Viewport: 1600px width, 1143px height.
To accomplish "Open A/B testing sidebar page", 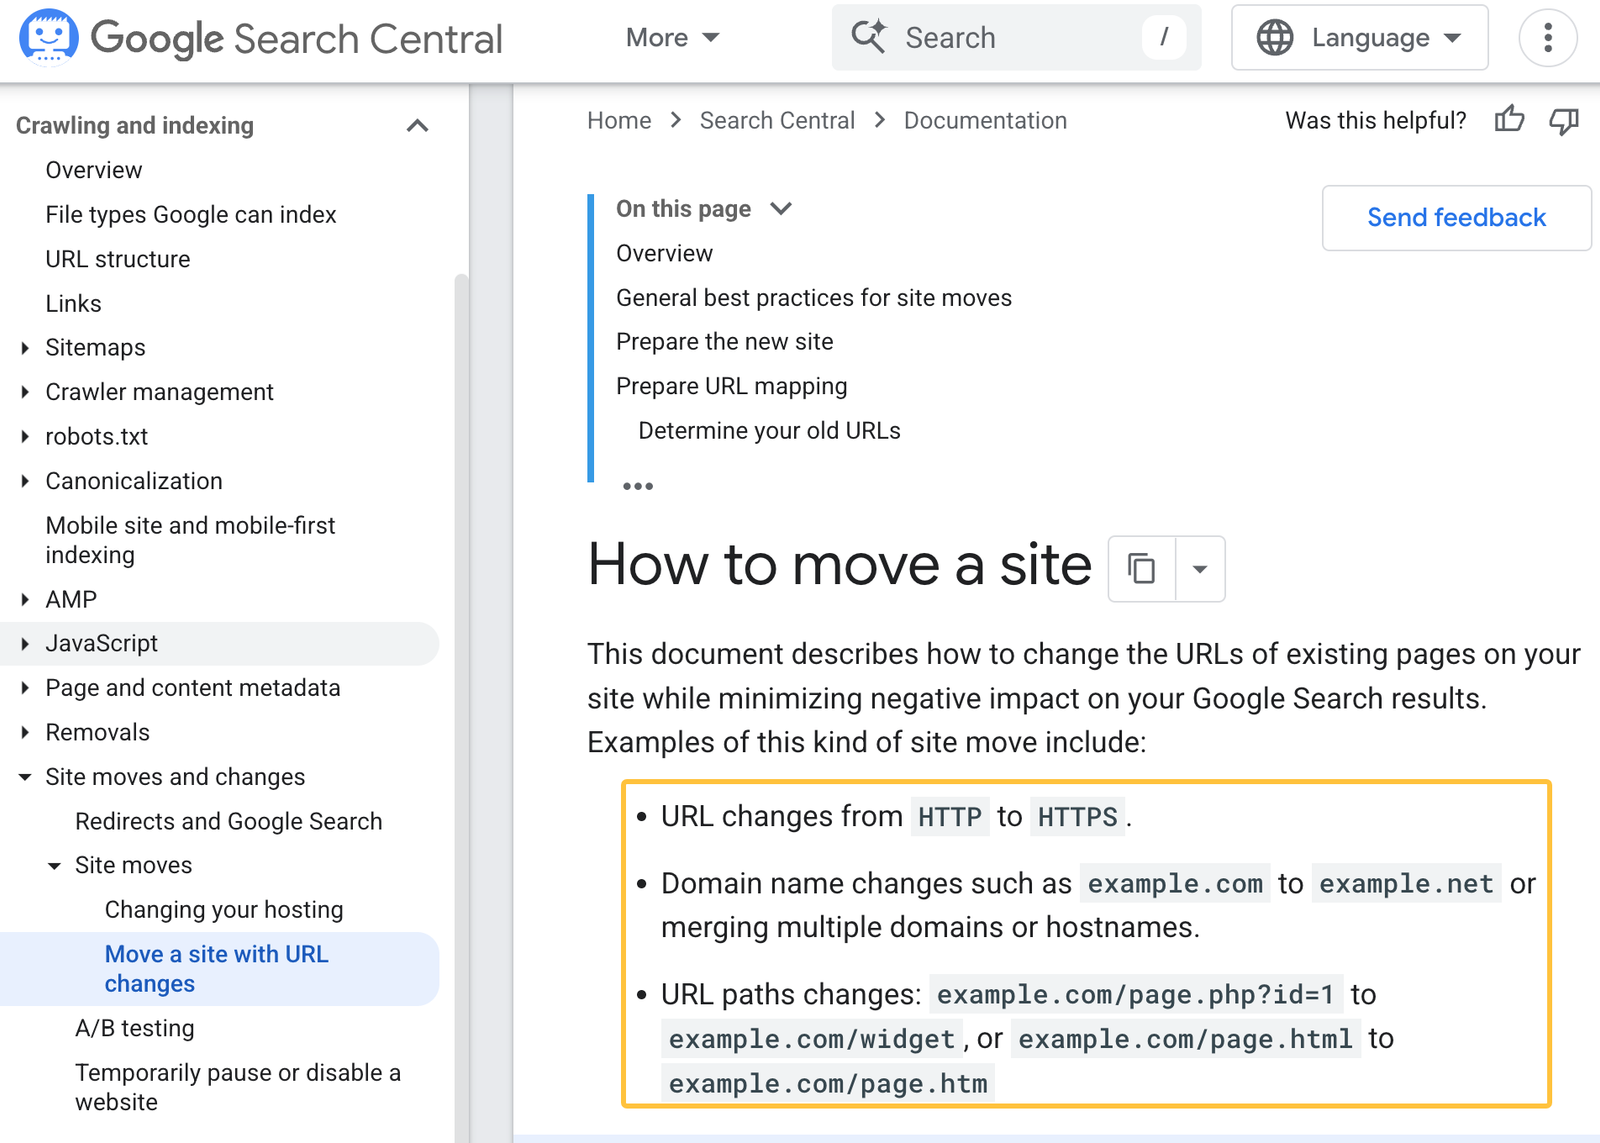I will click(134, 1029).
